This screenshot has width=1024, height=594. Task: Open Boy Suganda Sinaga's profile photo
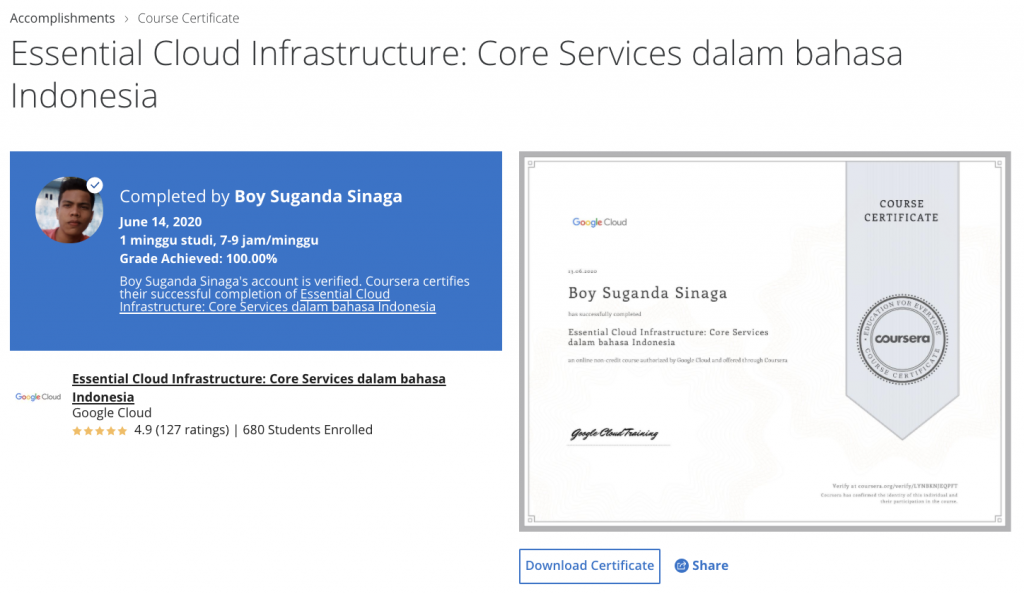69,210
